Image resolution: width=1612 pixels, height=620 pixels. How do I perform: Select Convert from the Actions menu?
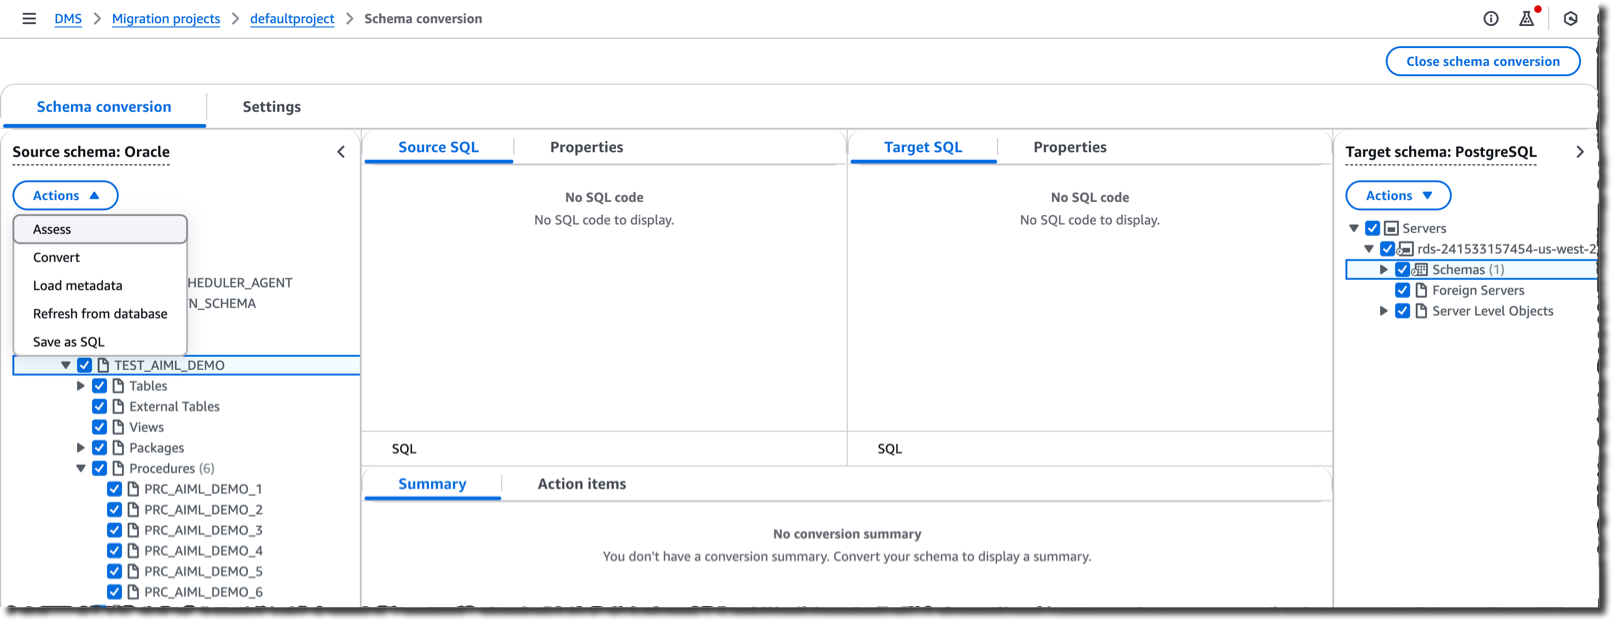coord(57,257)
